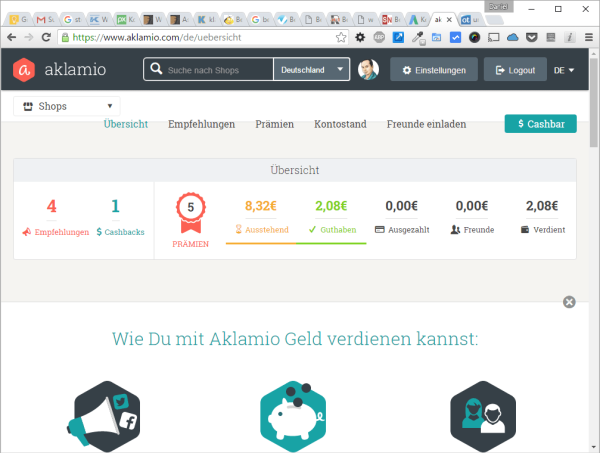Open Einstellungen settings
Image resolution: width=600 pixels, height=453 pixels.
click(x=434, y=70)
